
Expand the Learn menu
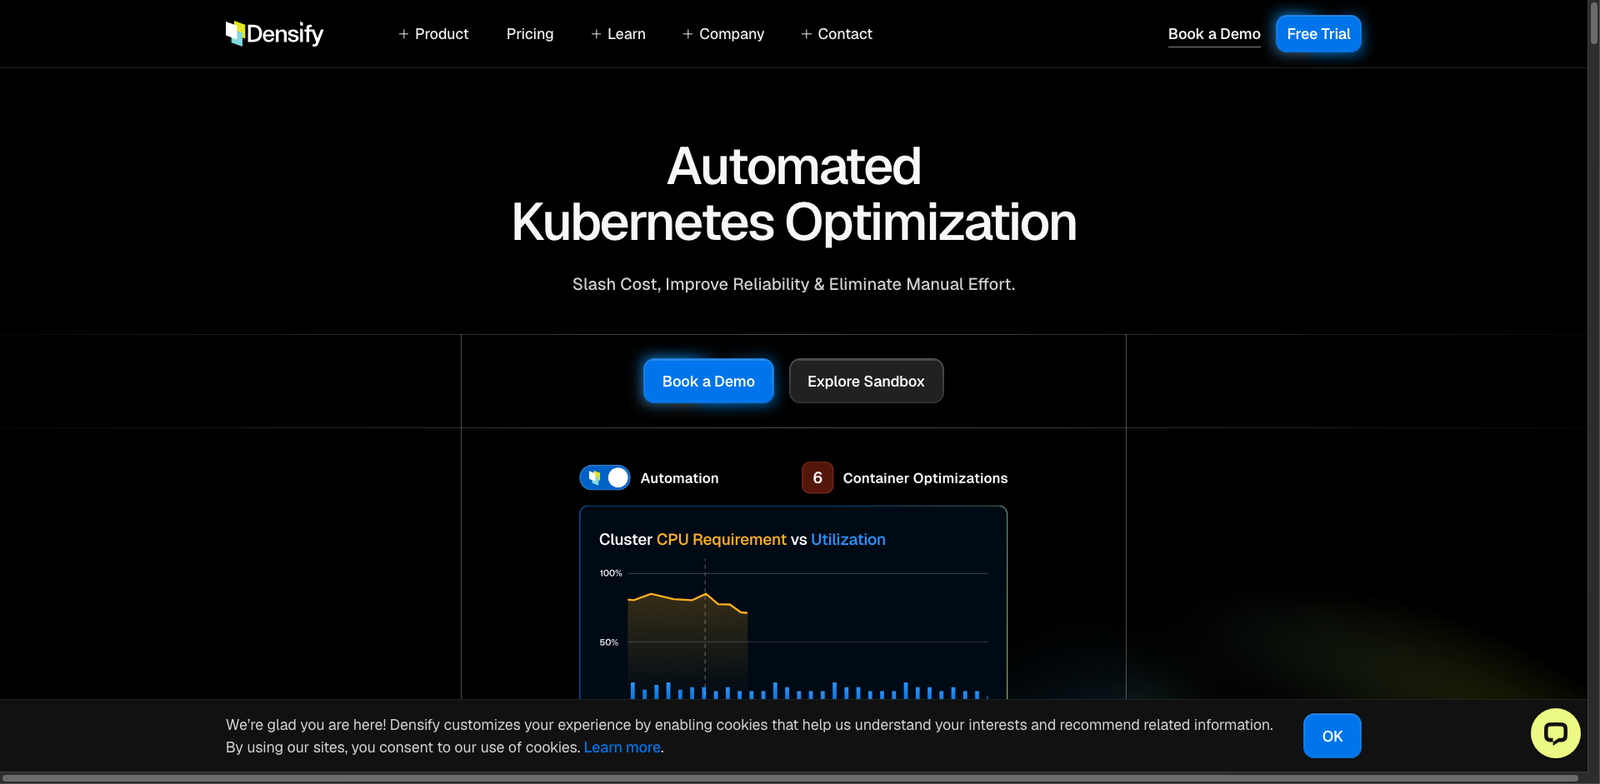click(618, 34)
